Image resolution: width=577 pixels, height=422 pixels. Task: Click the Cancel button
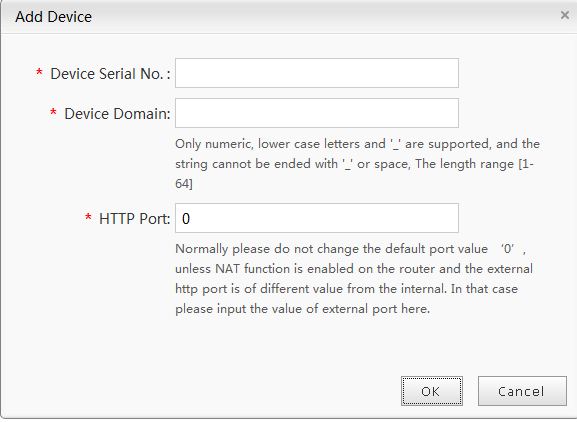pyautogui.click(x=522, y=391)
